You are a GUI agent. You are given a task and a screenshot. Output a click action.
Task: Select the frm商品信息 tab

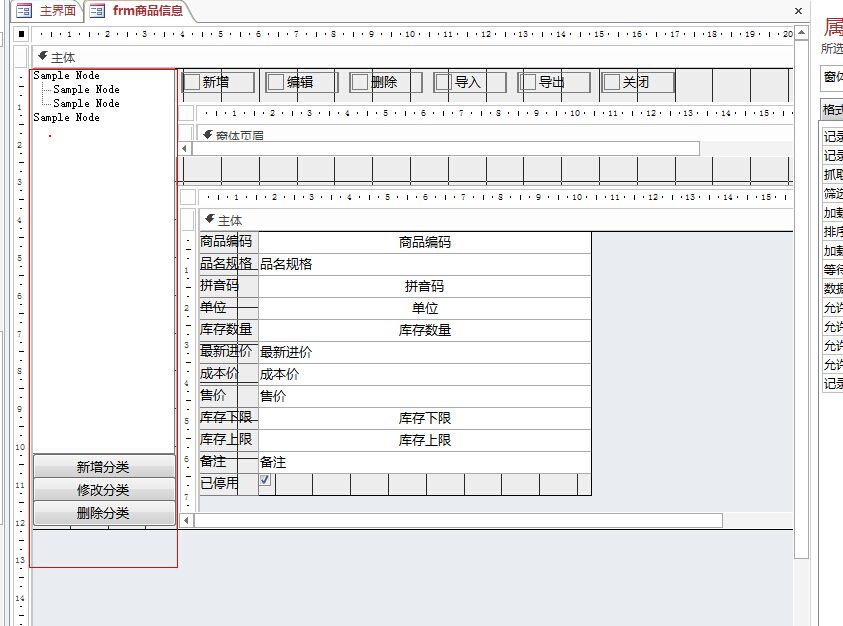(x=146, y=11)
